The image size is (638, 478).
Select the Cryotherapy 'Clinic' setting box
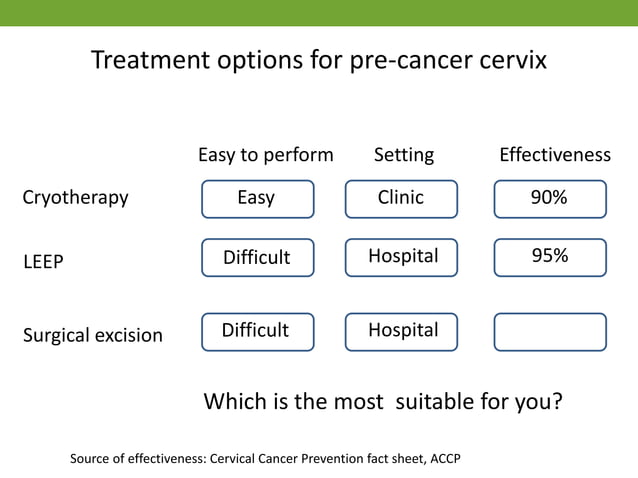[401, 199]
